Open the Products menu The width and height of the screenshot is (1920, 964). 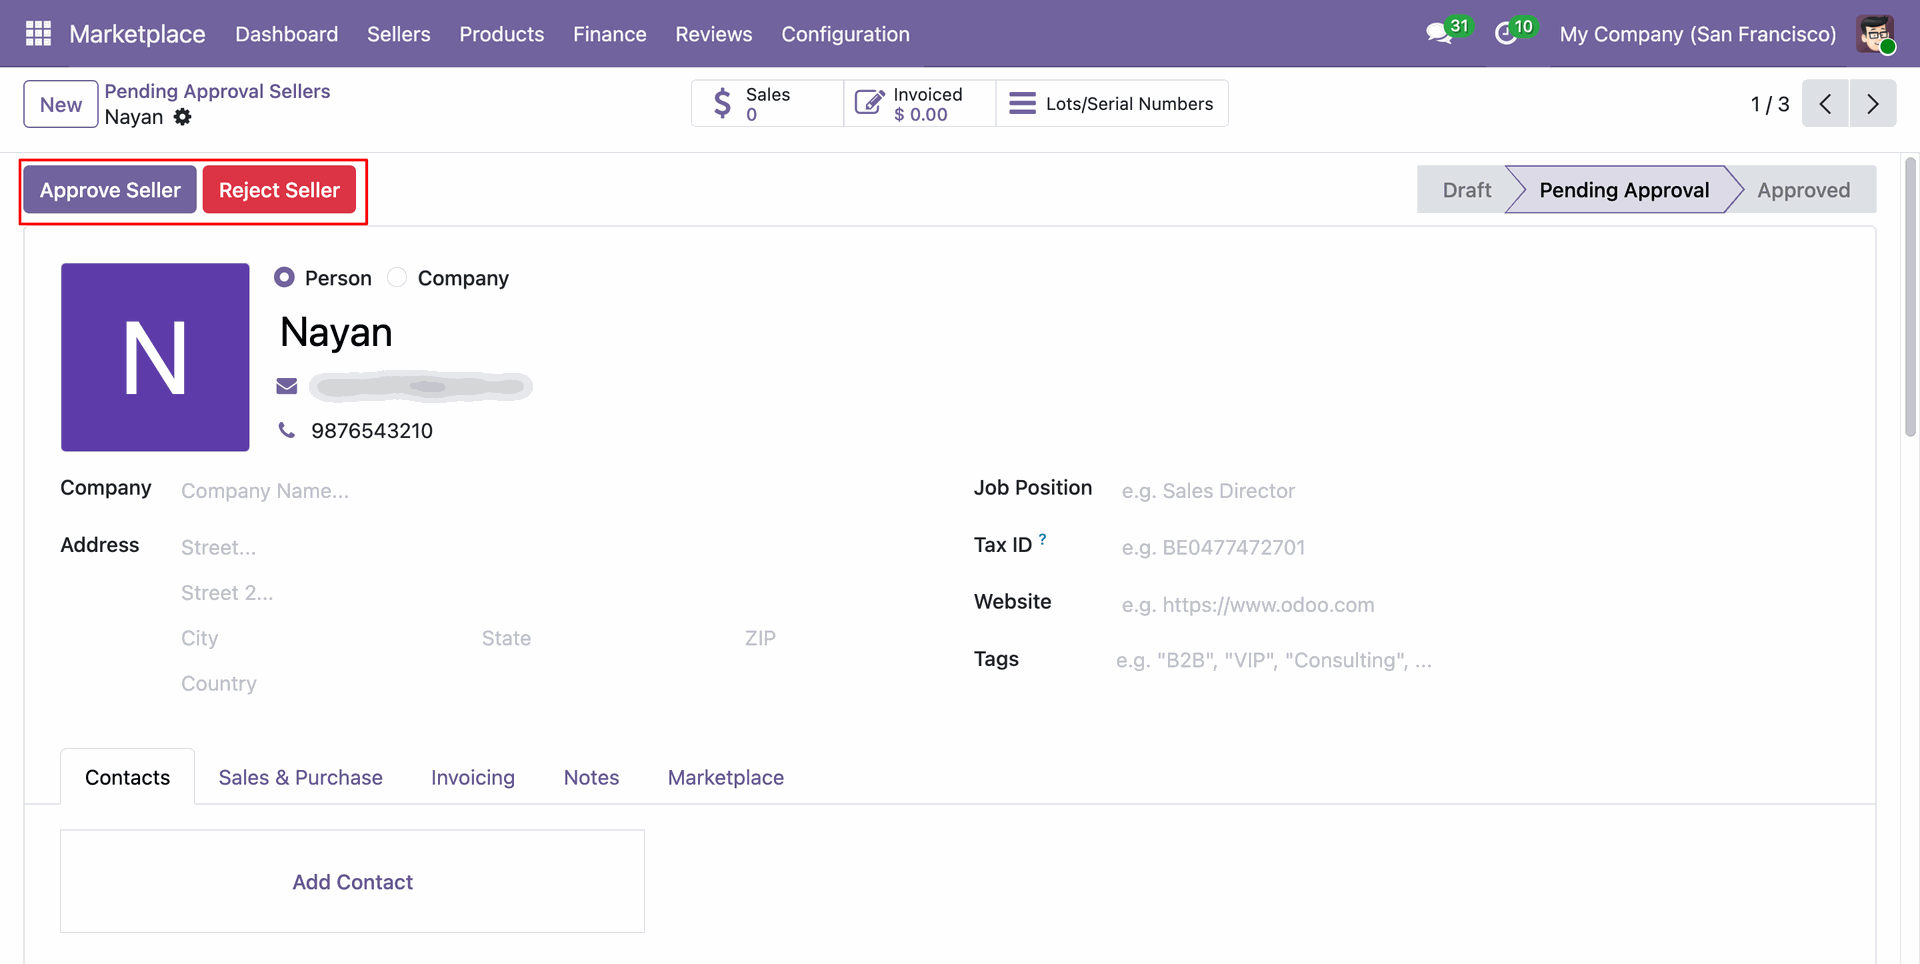click(502, 34)
